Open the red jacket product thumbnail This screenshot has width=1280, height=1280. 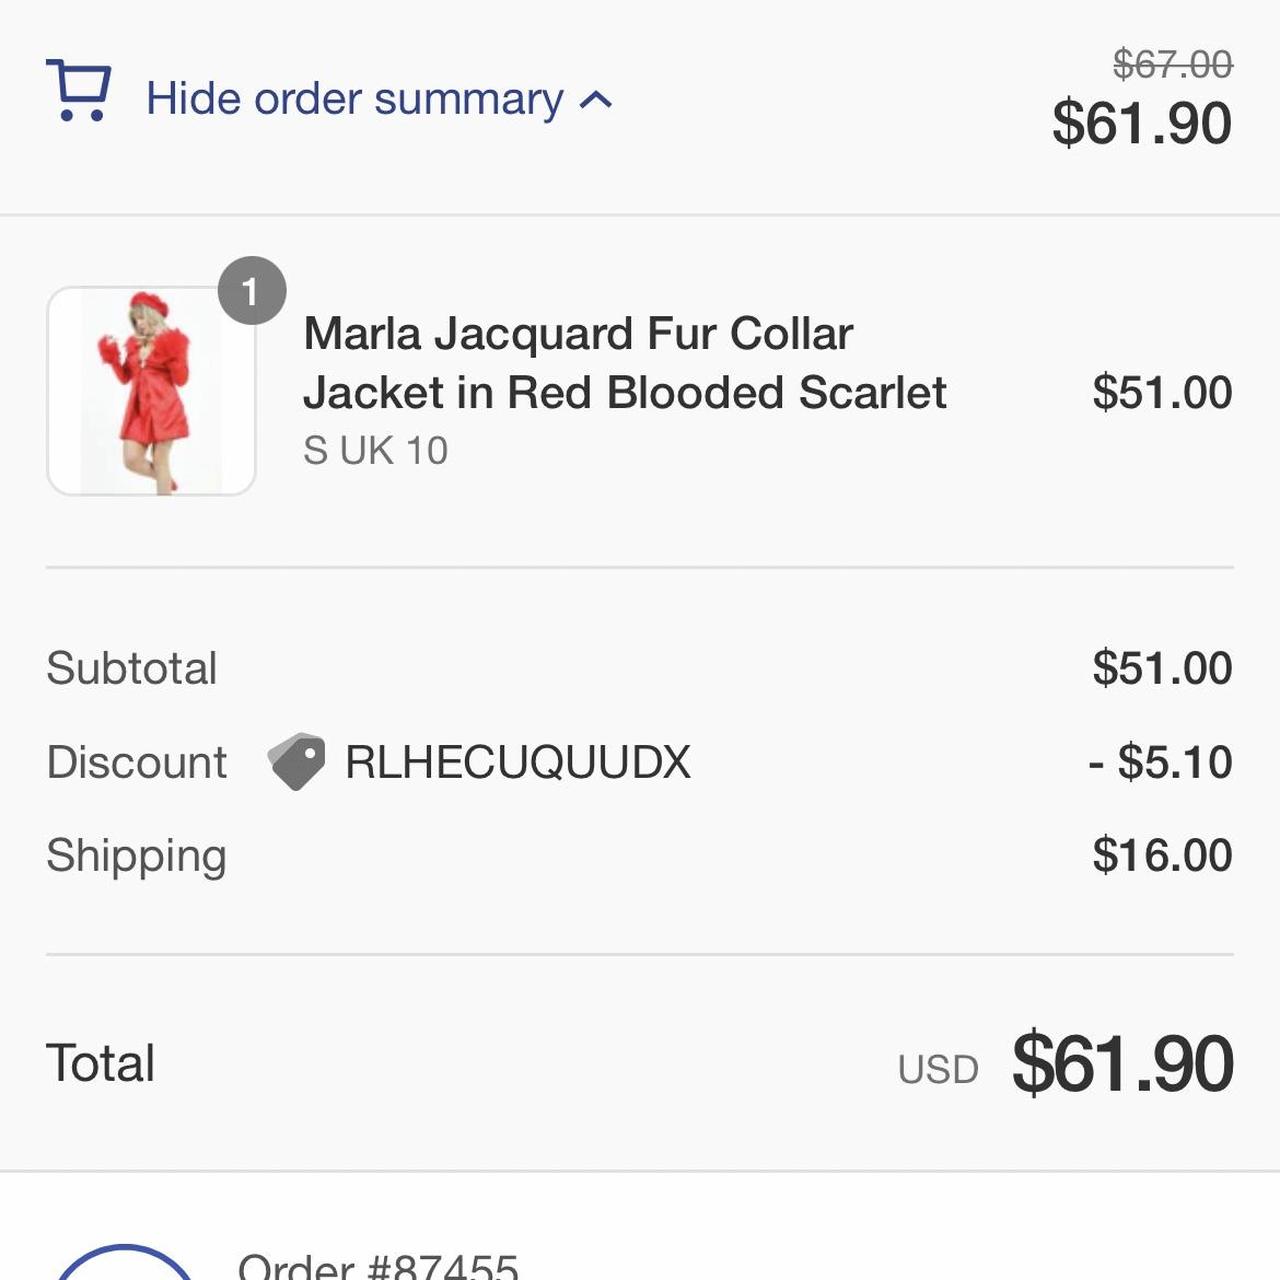[151, 391]
